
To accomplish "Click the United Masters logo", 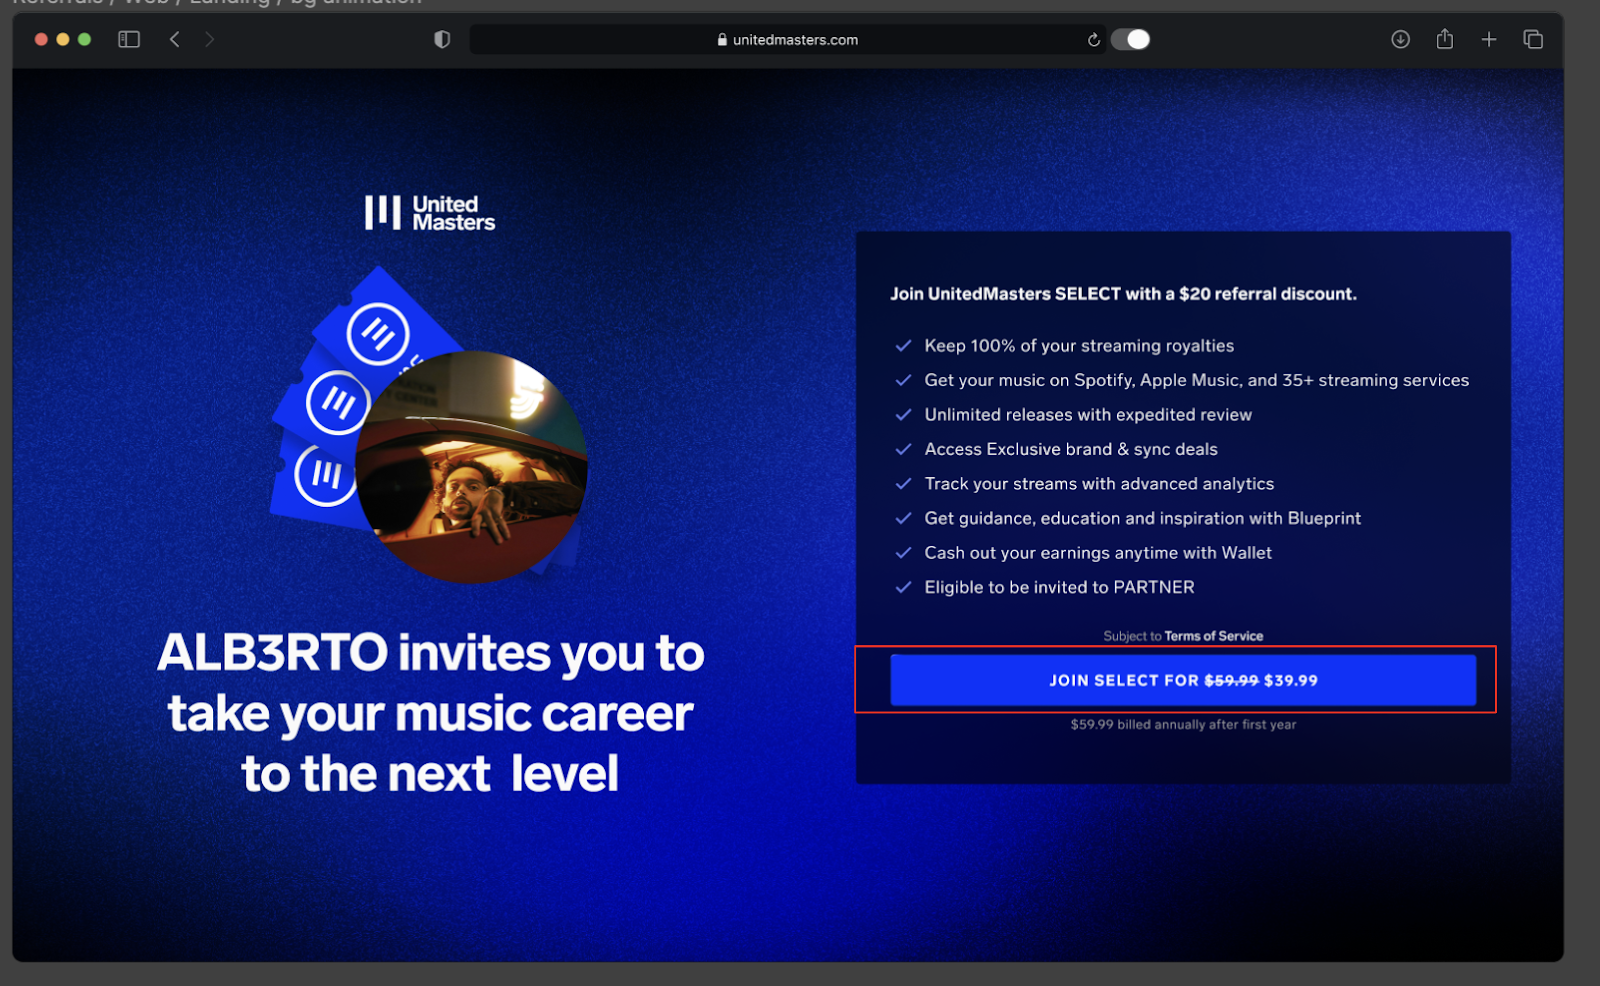I will pyautogui.click(x=430, y=213).
